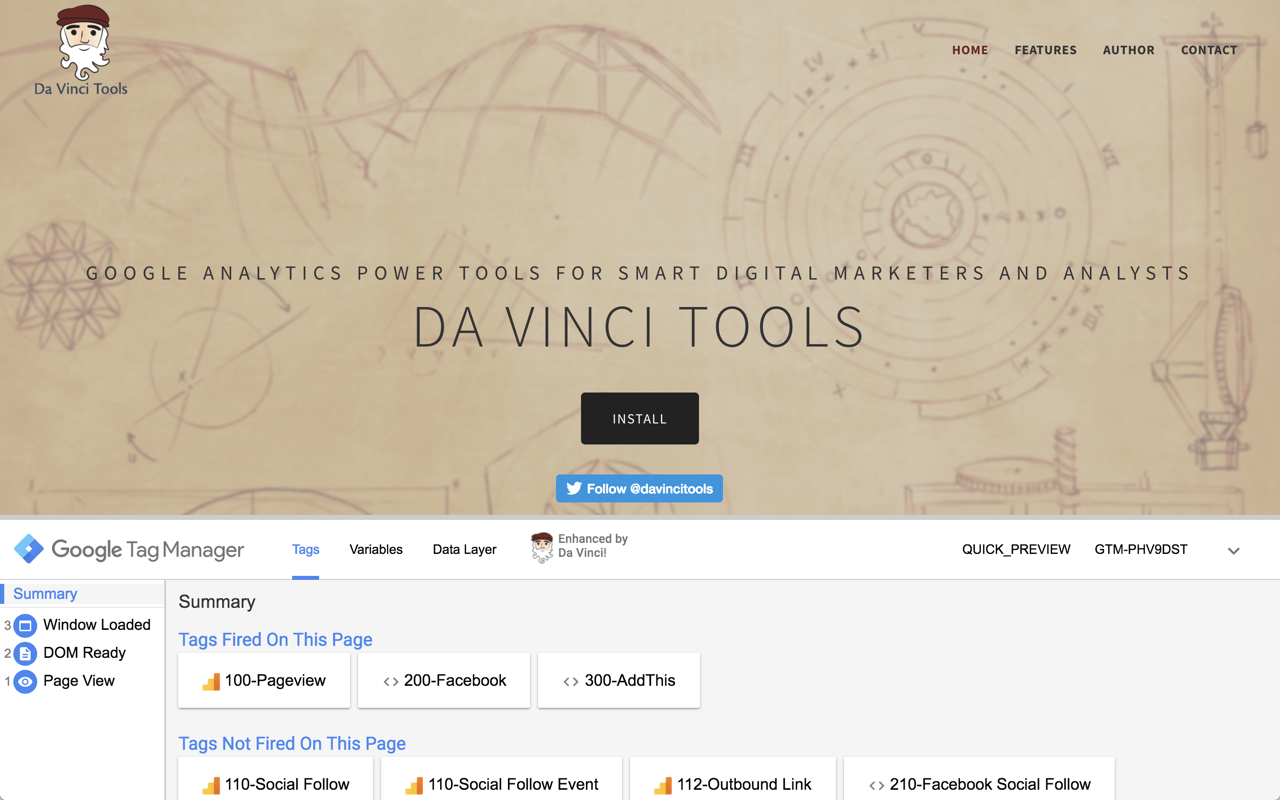Select the Tags tab

(305, 549)
